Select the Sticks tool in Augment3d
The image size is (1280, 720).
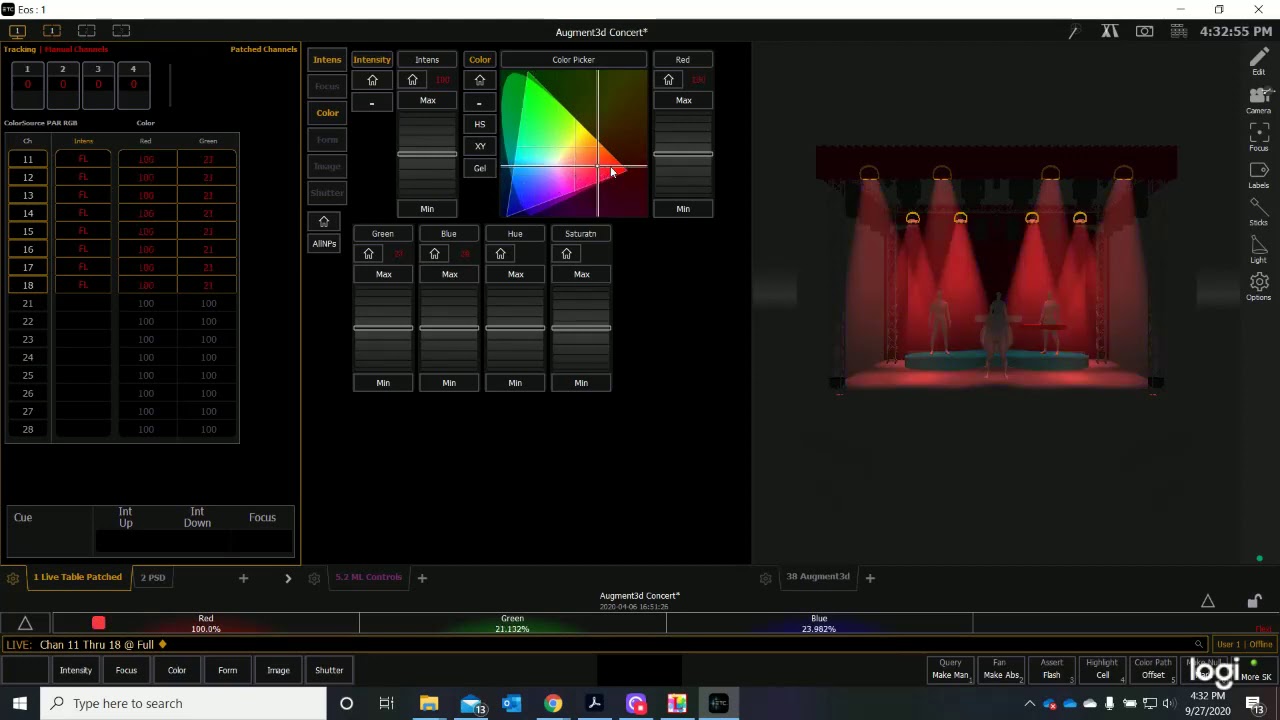tap(1258, 211)
